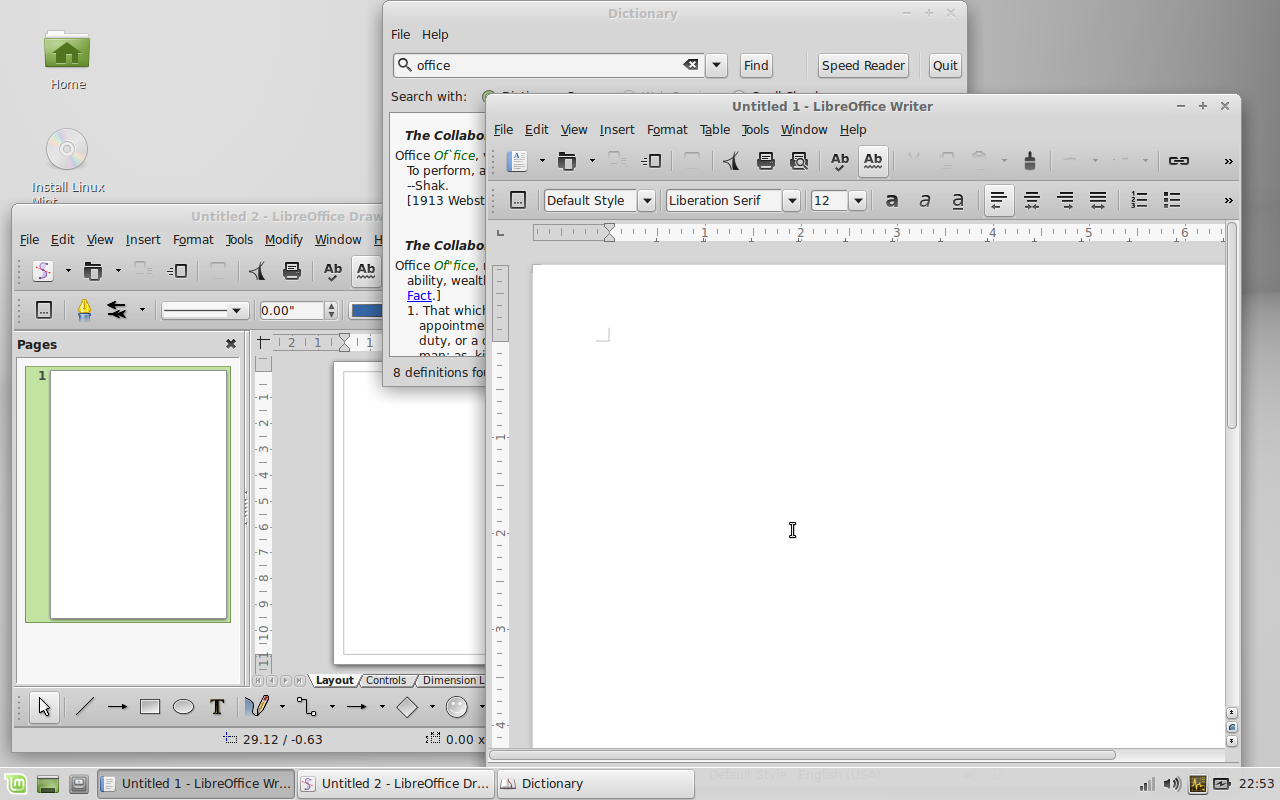Screen dimensions: 1280x800
Task: Open print preview in Writer toolbar
Action: pos(796,160)
